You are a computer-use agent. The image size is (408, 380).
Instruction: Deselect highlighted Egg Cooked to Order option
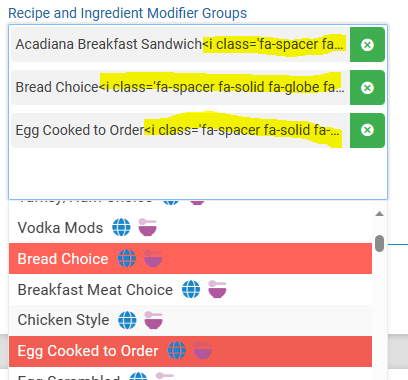(190, 351)
